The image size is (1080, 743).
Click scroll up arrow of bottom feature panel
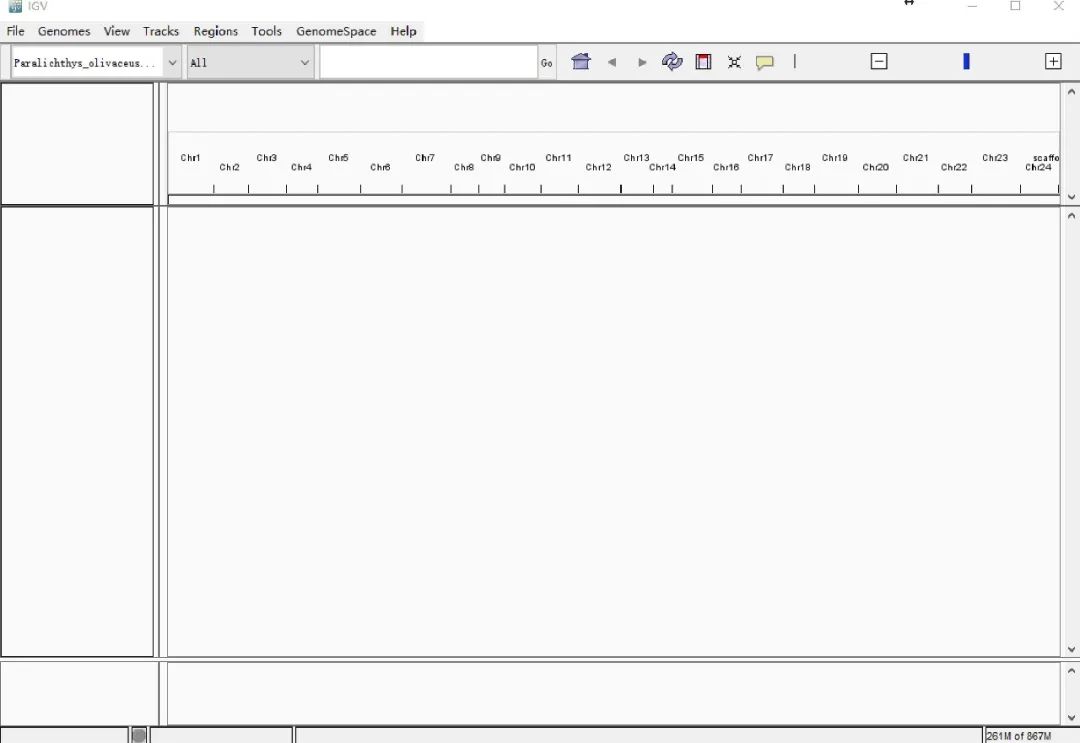tap(1071, 670)
